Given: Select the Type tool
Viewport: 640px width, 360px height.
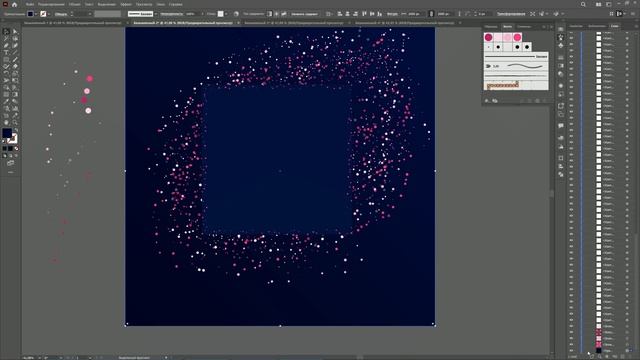Looking at the screenshot, I should coord(6,52).
